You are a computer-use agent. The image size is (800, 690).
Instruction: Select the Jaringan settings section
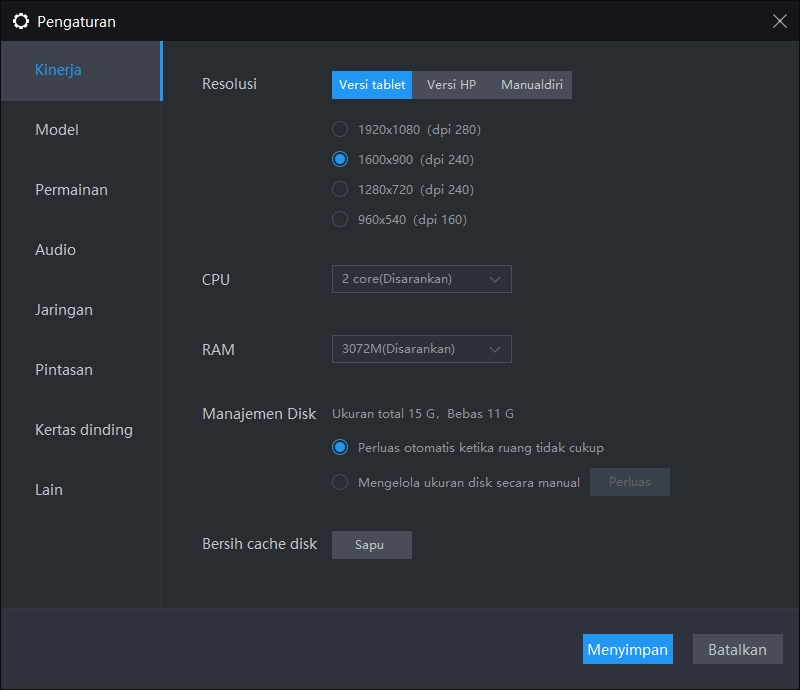tap(64, 310)
